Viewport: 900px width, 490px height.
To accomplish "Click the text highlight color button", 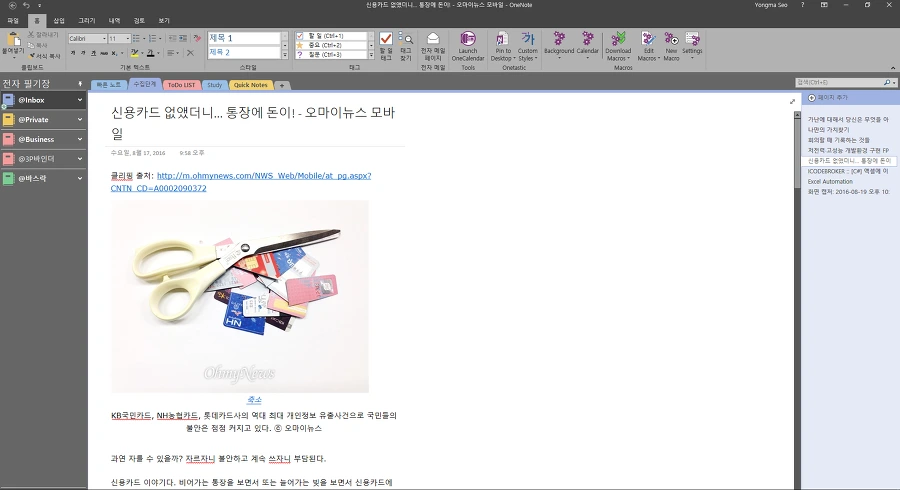I will pyautogui.click(x=134, y=53).
